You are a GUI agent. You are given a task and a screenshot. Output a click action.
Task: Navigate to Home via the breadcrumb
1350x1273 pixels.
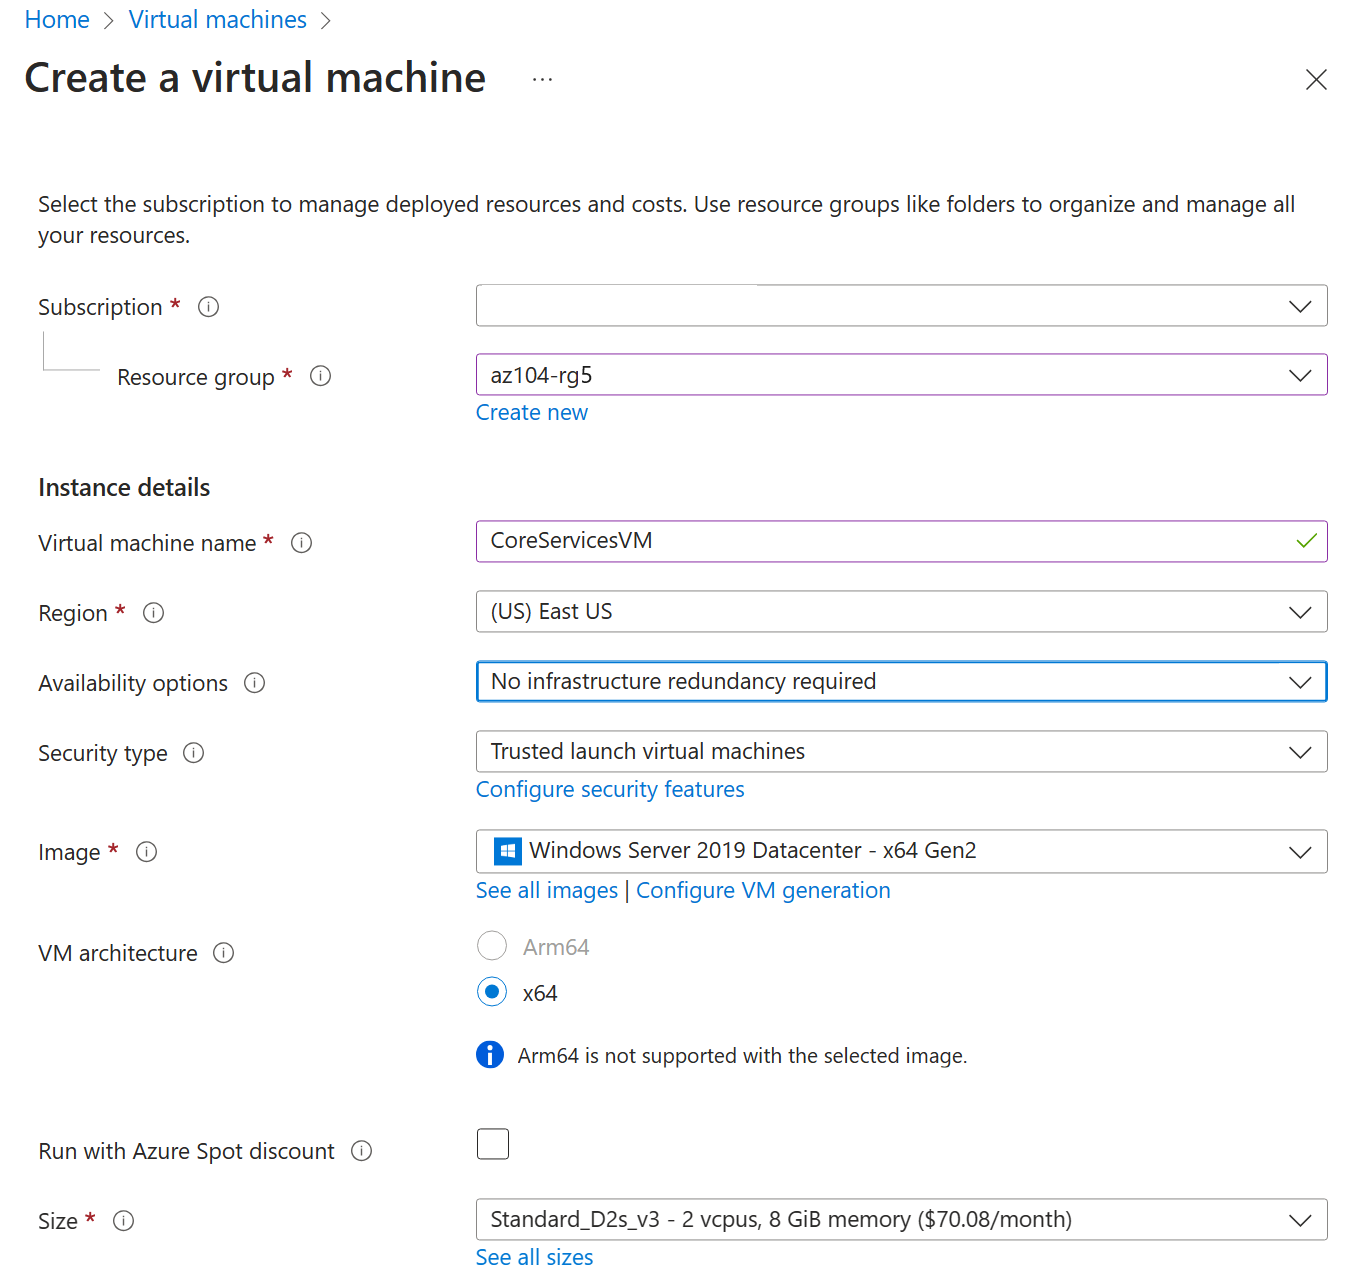(56, 19)
